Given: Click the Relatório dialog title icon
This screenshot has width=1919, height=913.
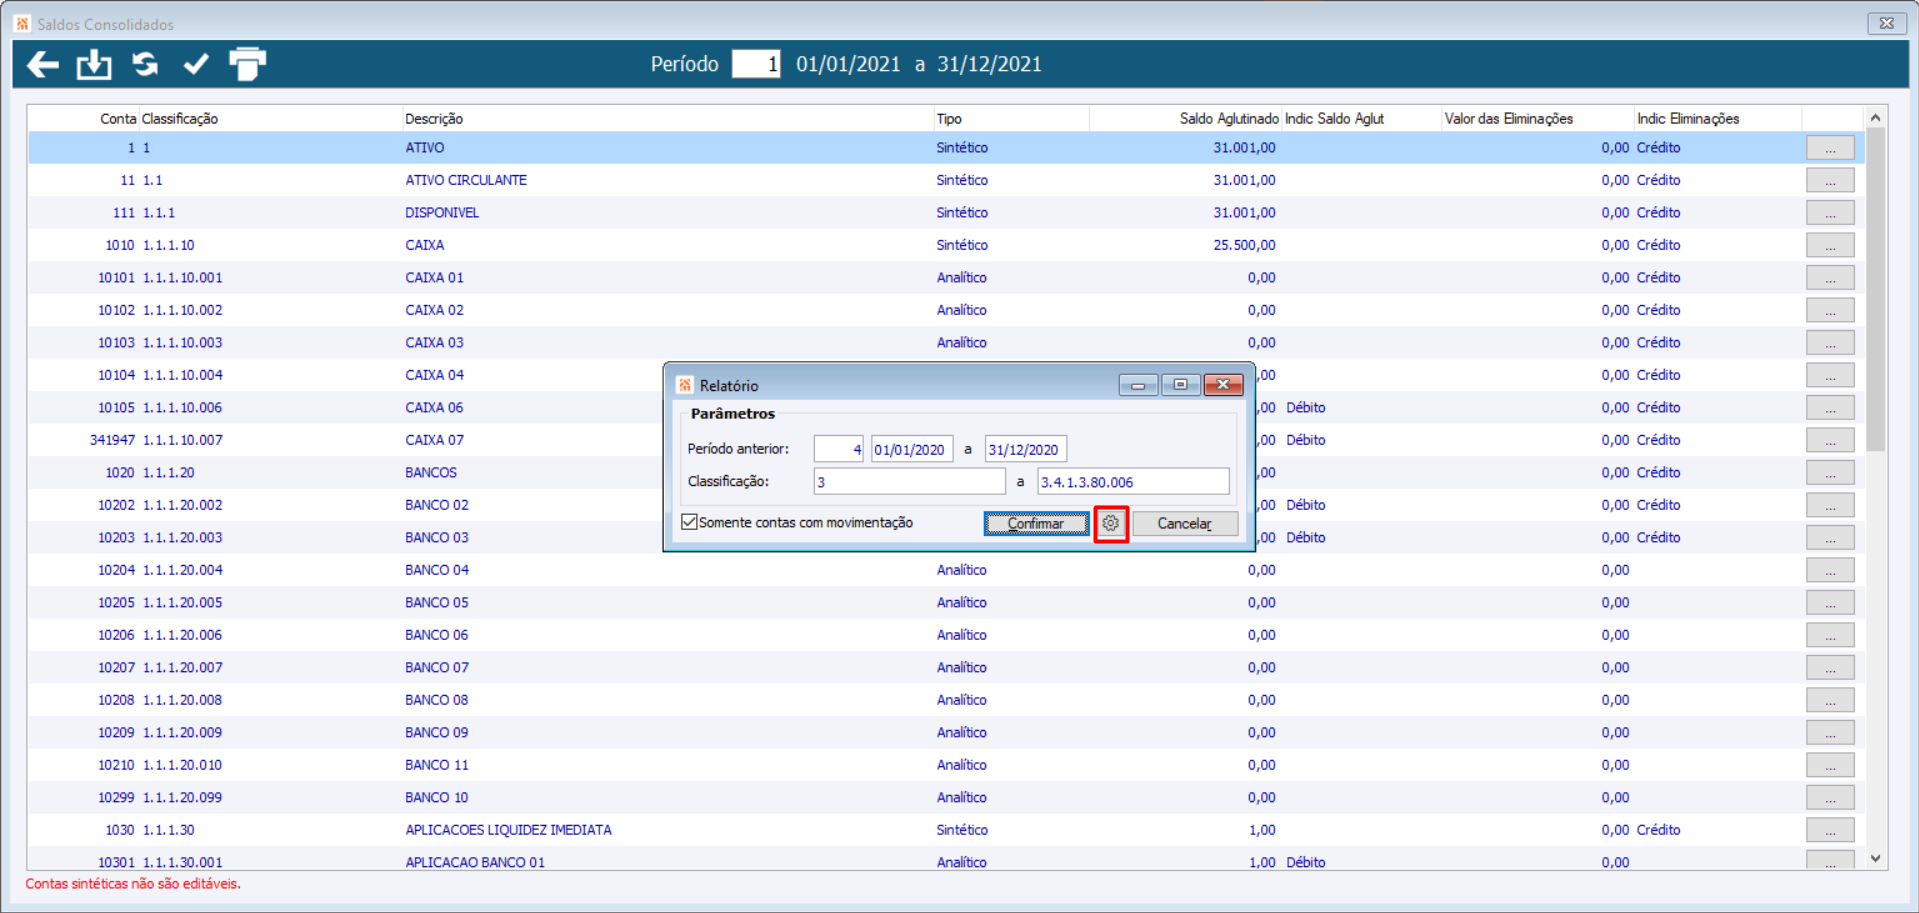Looking at the screenshot, I should (x=685, y=385).
